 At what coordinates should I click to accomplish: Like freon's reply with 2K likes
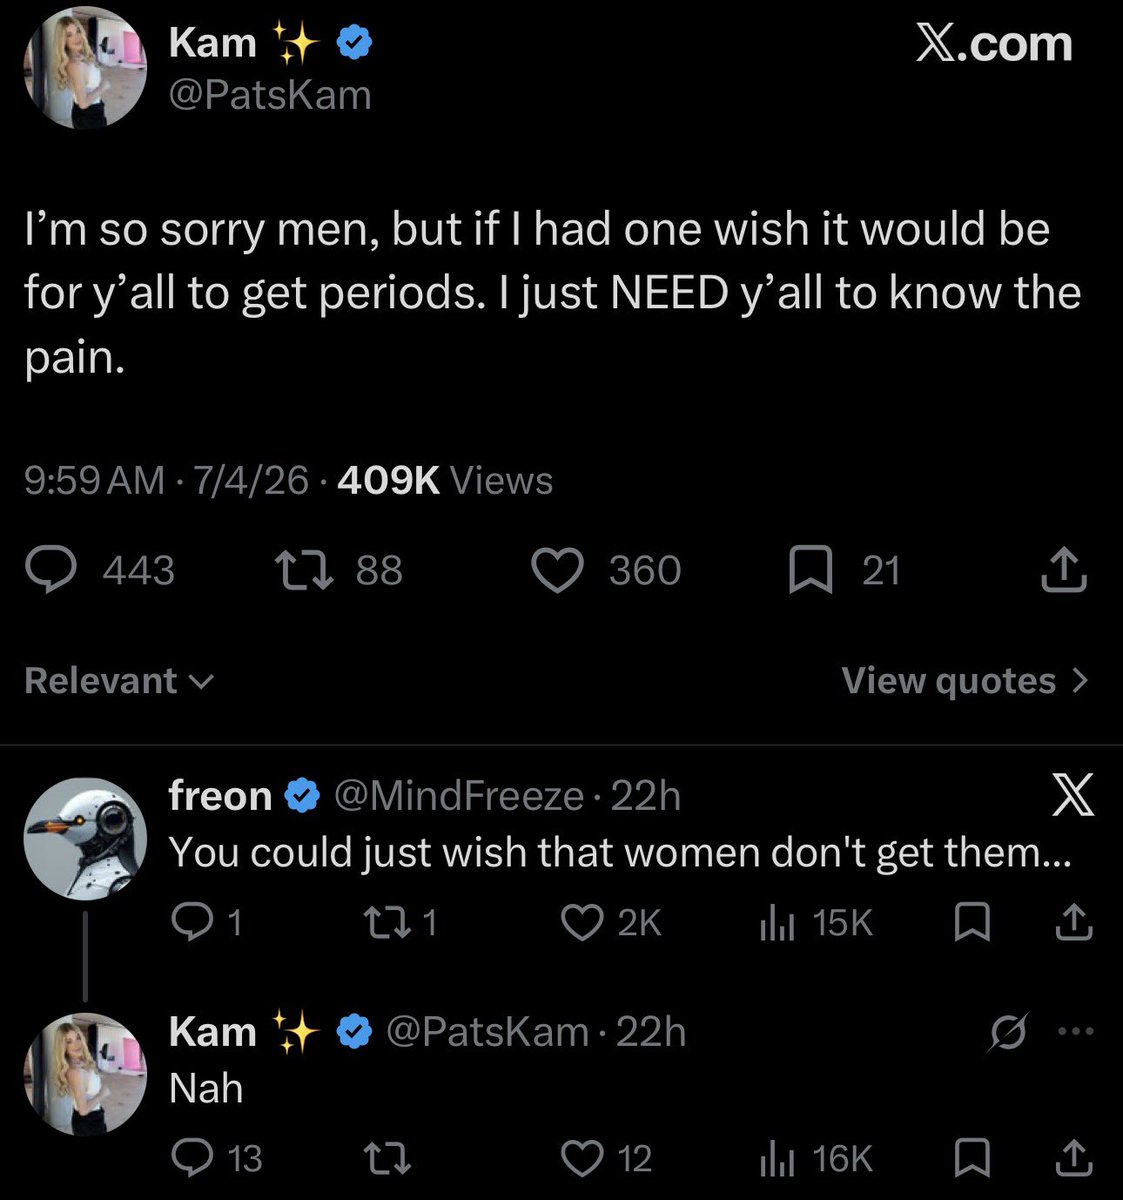[x=581, y=922]
